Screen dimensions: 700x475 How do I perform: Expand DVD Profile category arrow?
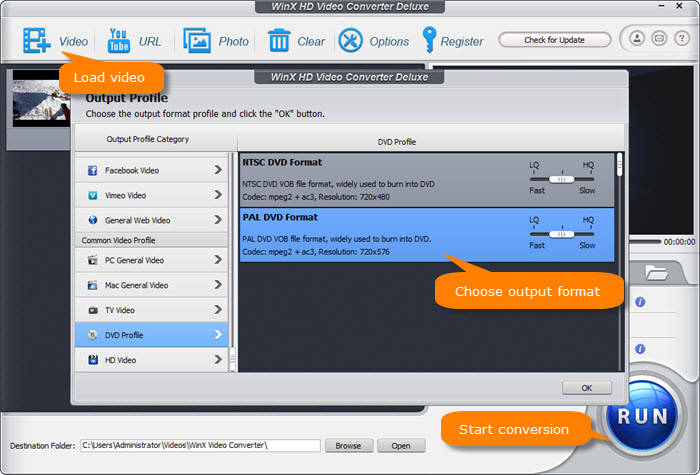pyautogui.click(x=218, y=334)
